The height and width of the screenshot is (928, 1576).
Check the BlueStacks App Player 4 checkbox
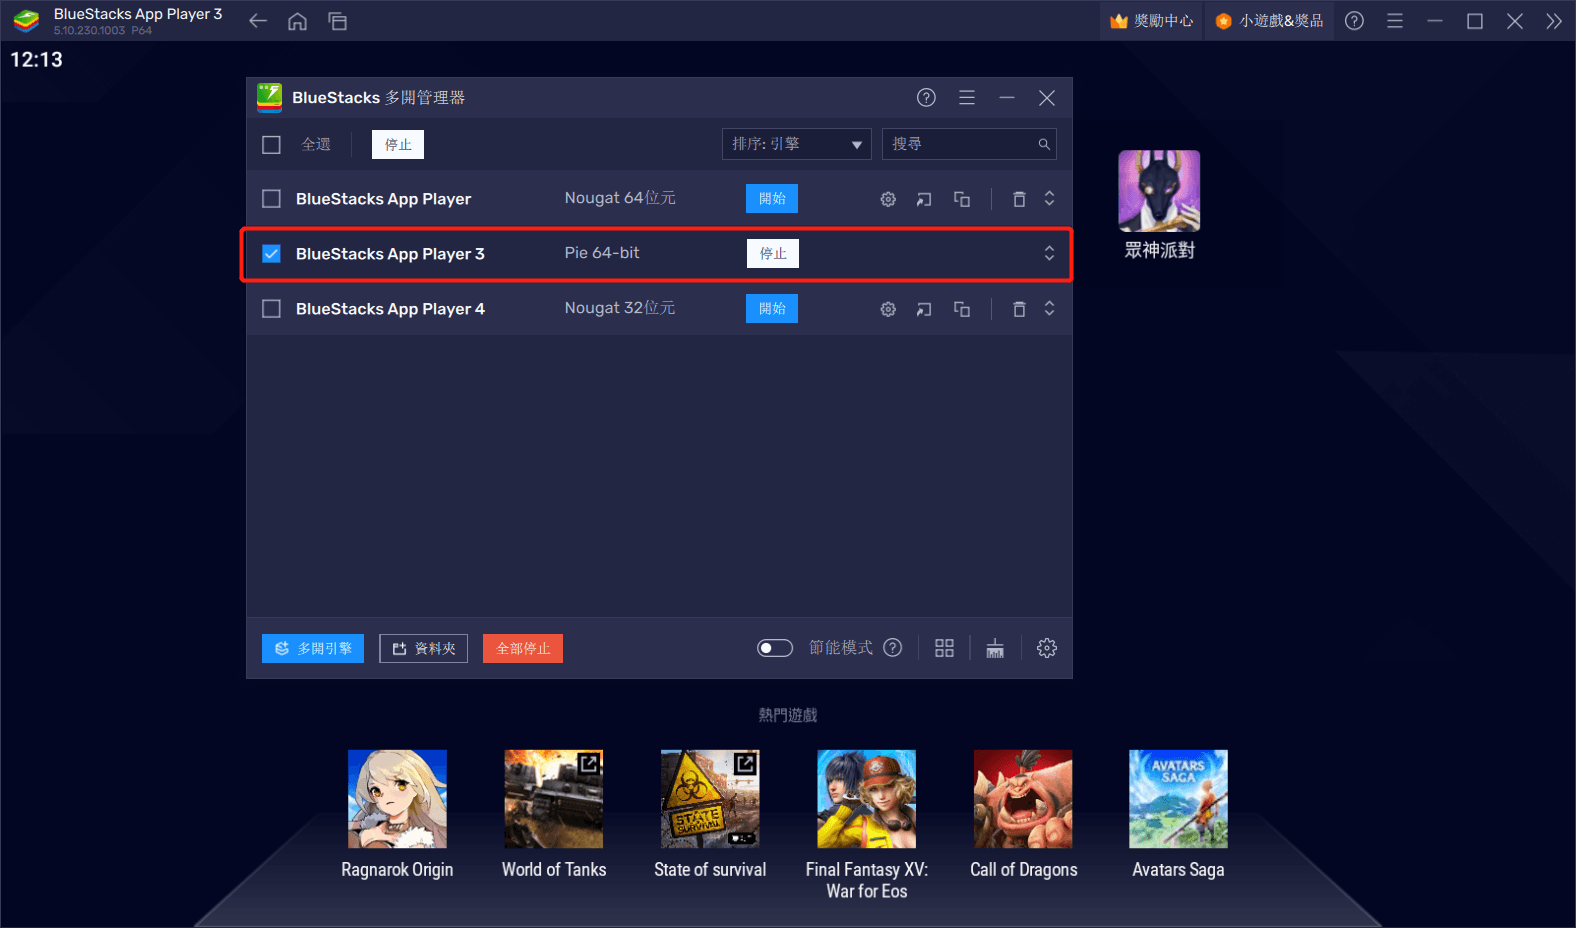tap(271, 309)
